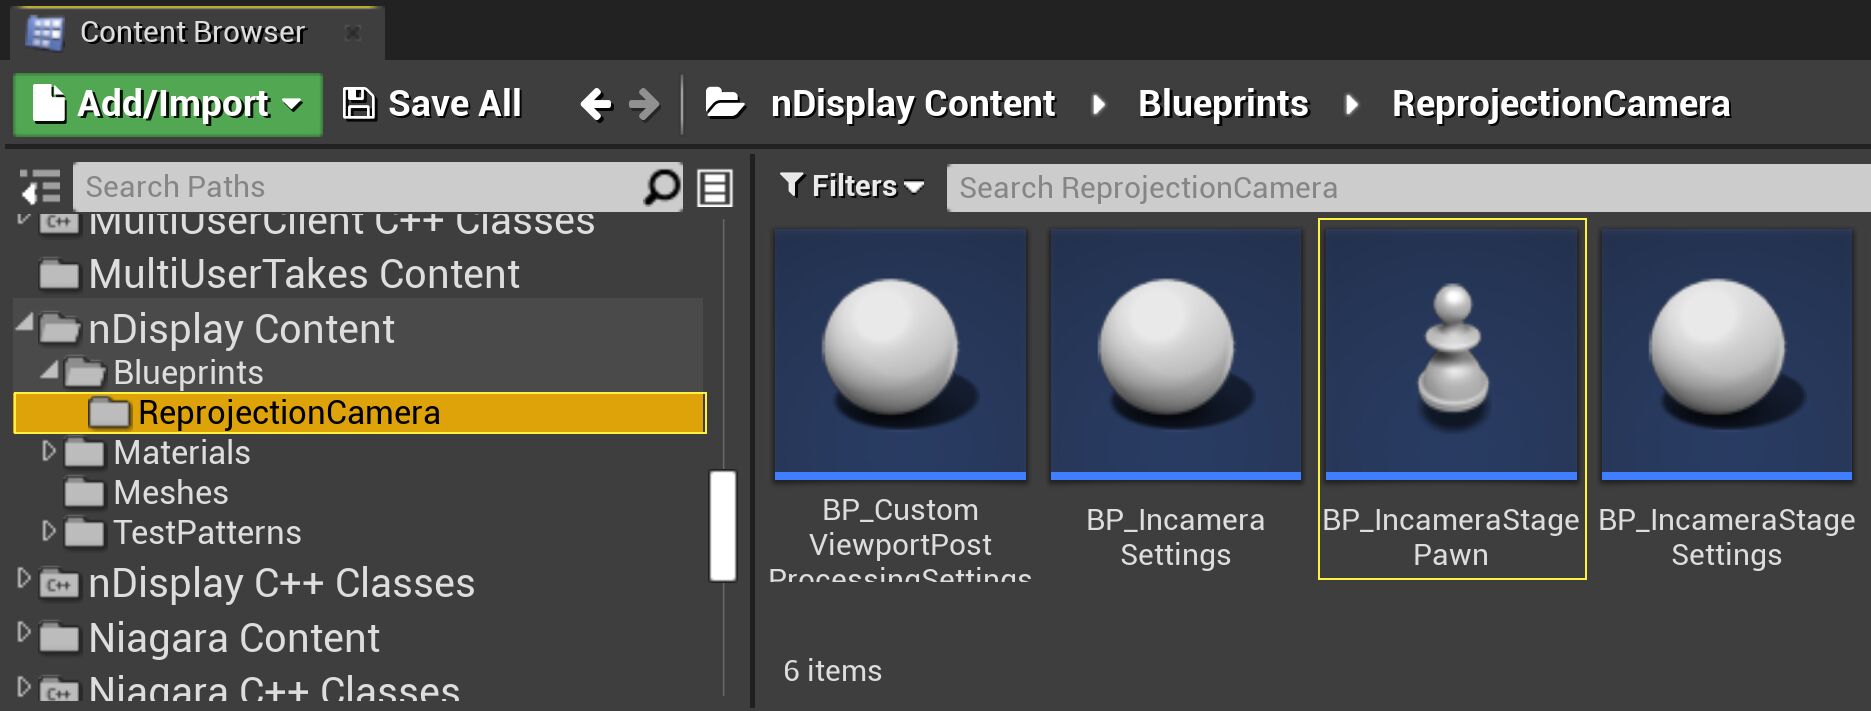1871x711 pixels.
Task: Select the Meshes folder
Action: (x=170, y=492)
